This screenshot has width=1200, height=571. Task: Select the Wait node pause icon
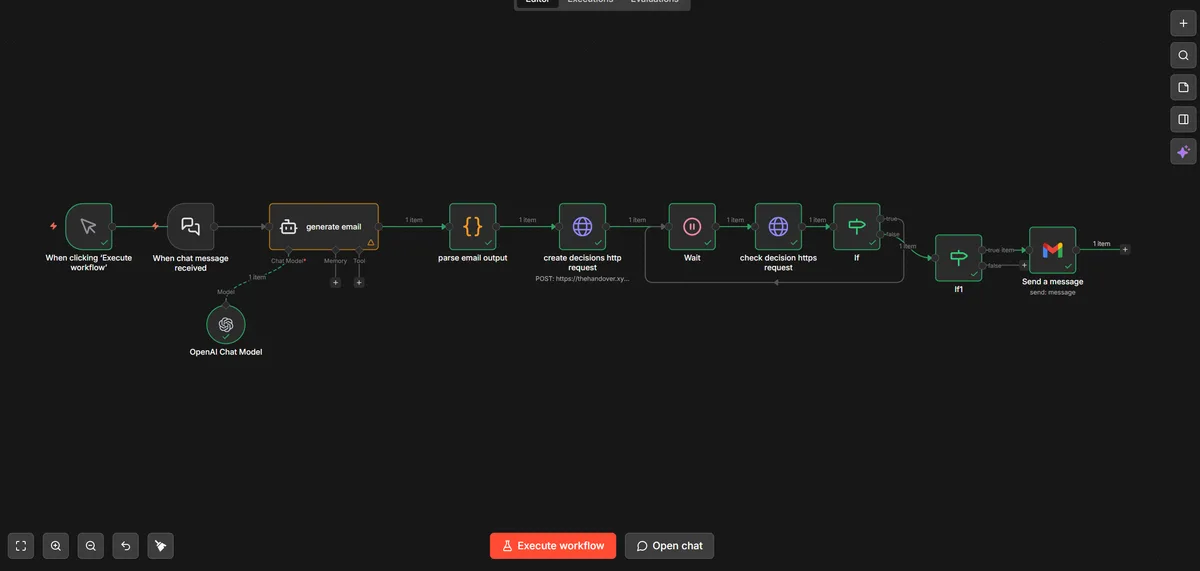click(692, 226)
